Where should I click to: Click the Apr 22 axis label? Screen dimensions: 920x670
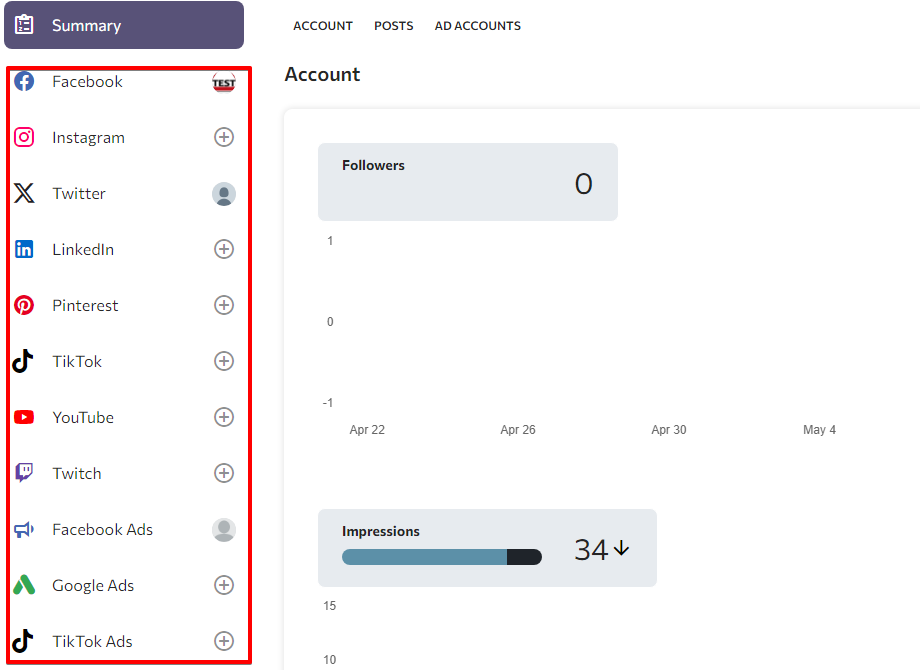[367, 429]
